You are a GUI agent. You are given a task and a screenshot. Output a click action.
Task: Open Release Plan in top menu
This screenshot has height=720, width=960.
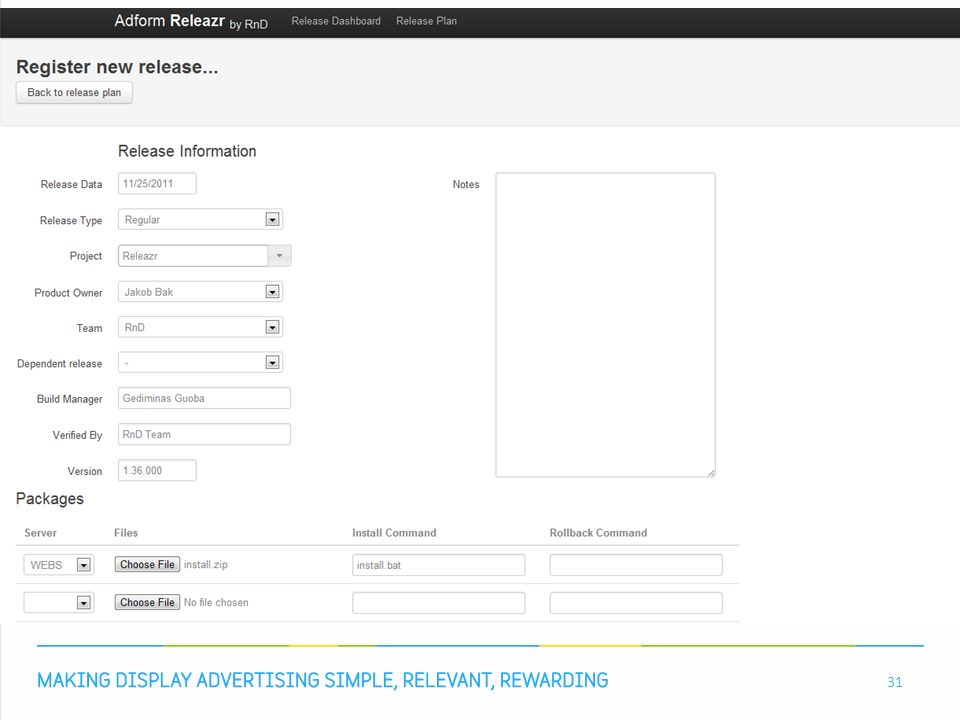[426, 21]
